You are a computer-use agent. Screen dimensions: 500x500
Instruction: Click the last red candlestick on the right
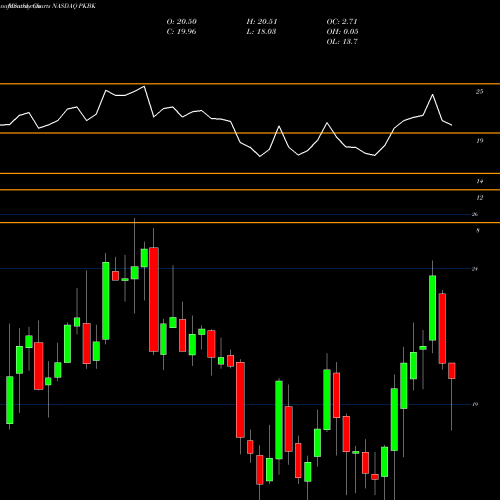(x=452, y=371)
